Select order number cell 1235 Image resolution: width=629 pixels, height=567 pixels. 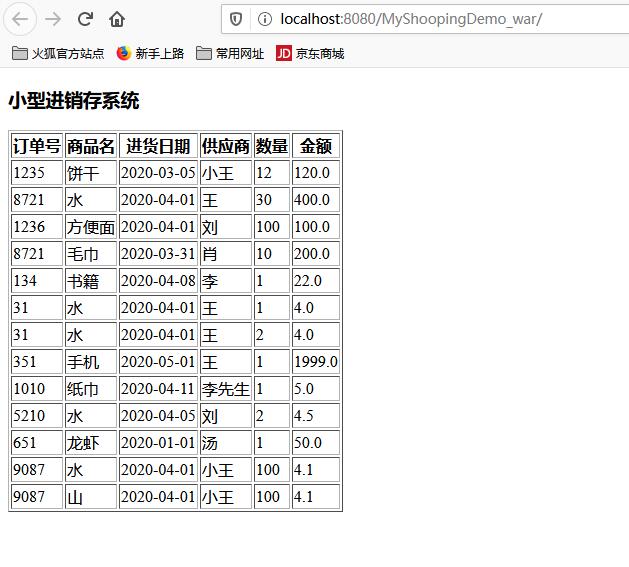coord(37,173)
